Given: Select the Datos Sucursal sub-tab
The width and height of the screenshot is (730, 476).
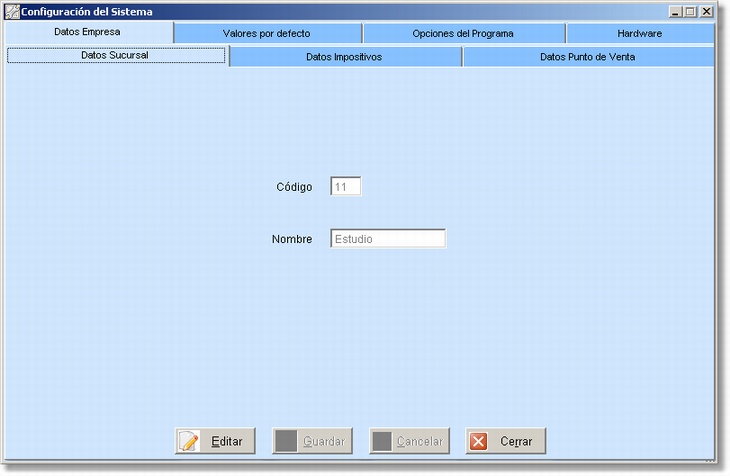Looking at the screenshot, I should point(115,56).
